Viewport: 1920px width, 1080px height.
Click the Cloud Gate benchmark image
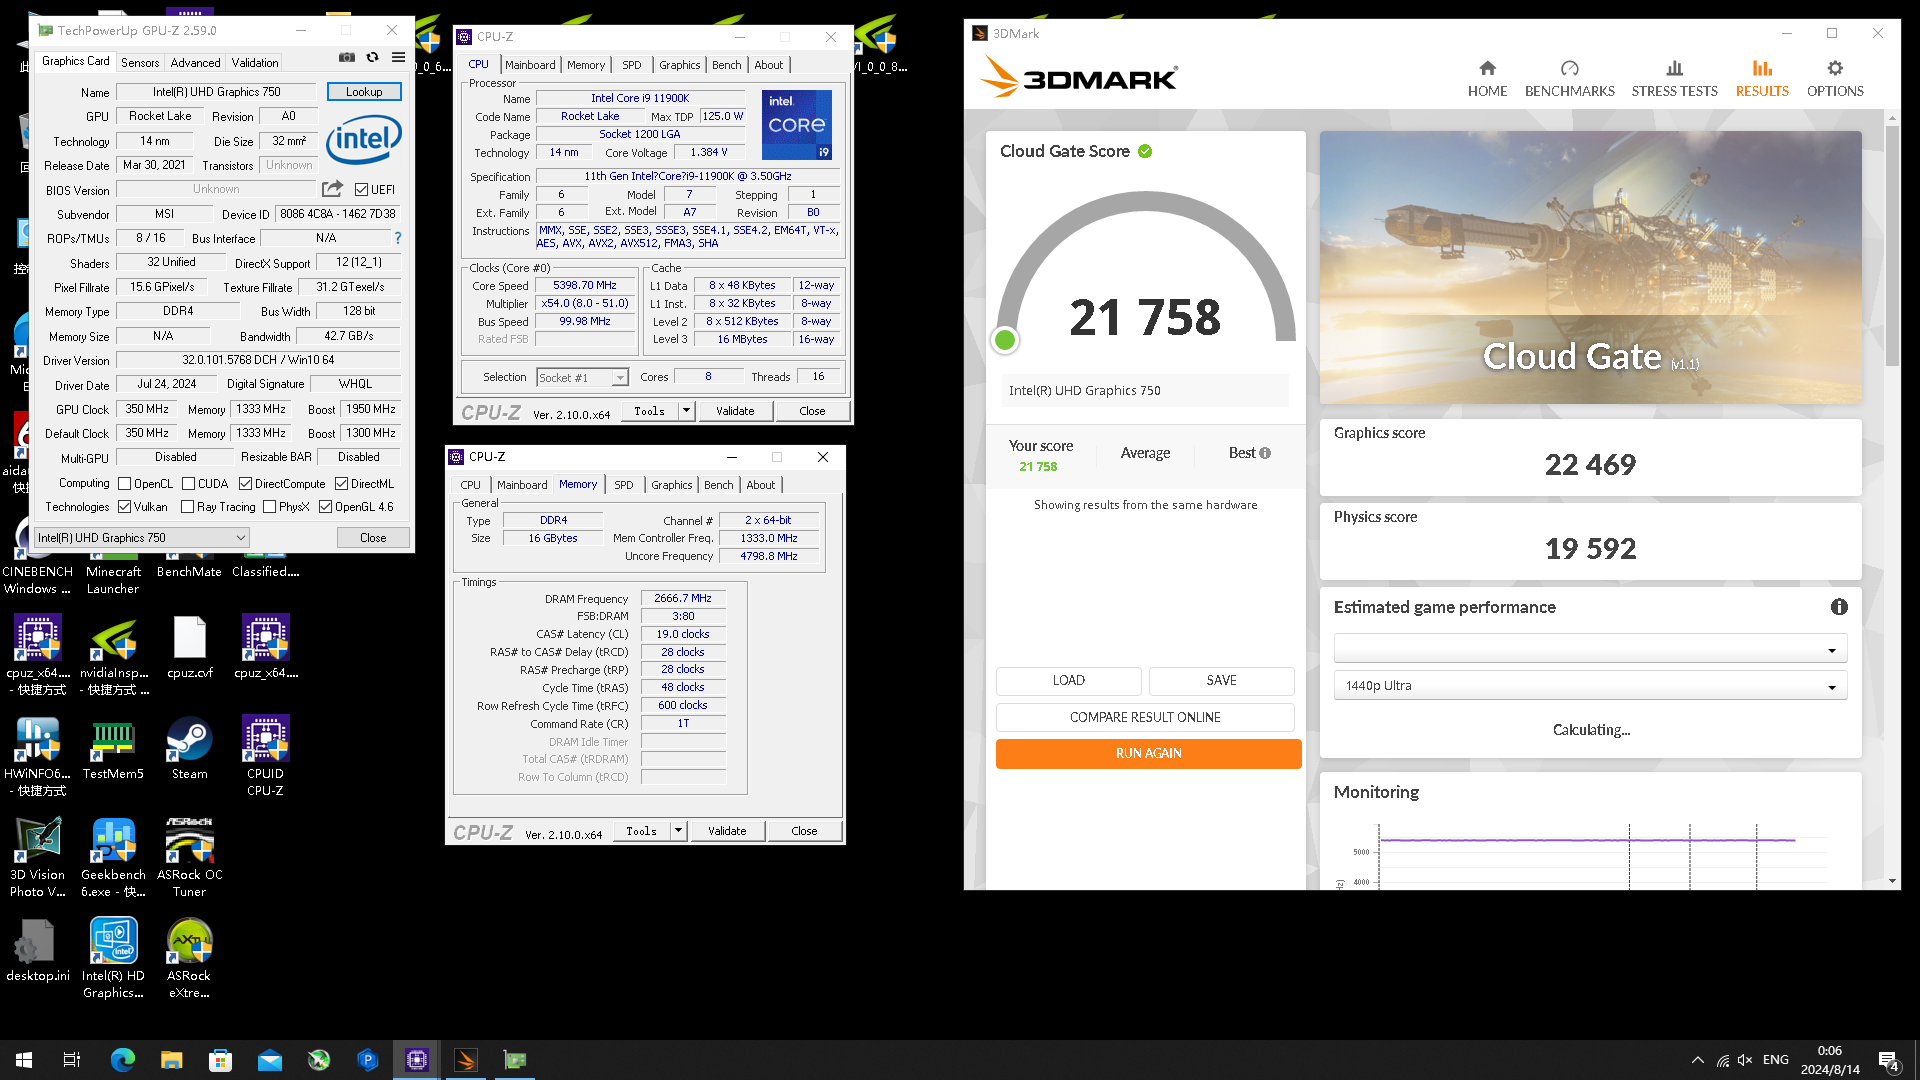click(1590, 267)
